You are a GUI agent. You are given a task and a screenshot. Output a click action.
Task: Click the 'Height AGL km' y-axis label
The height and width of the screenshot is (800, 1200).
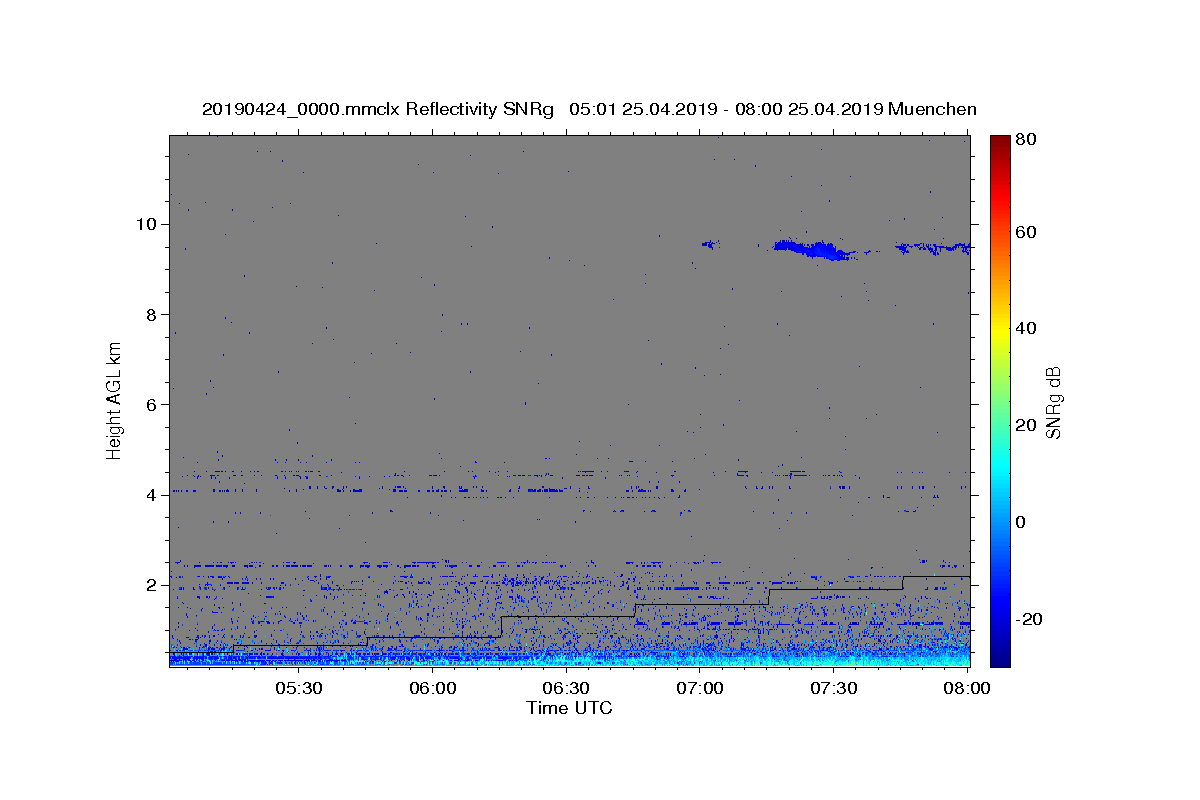pos(115,399)
